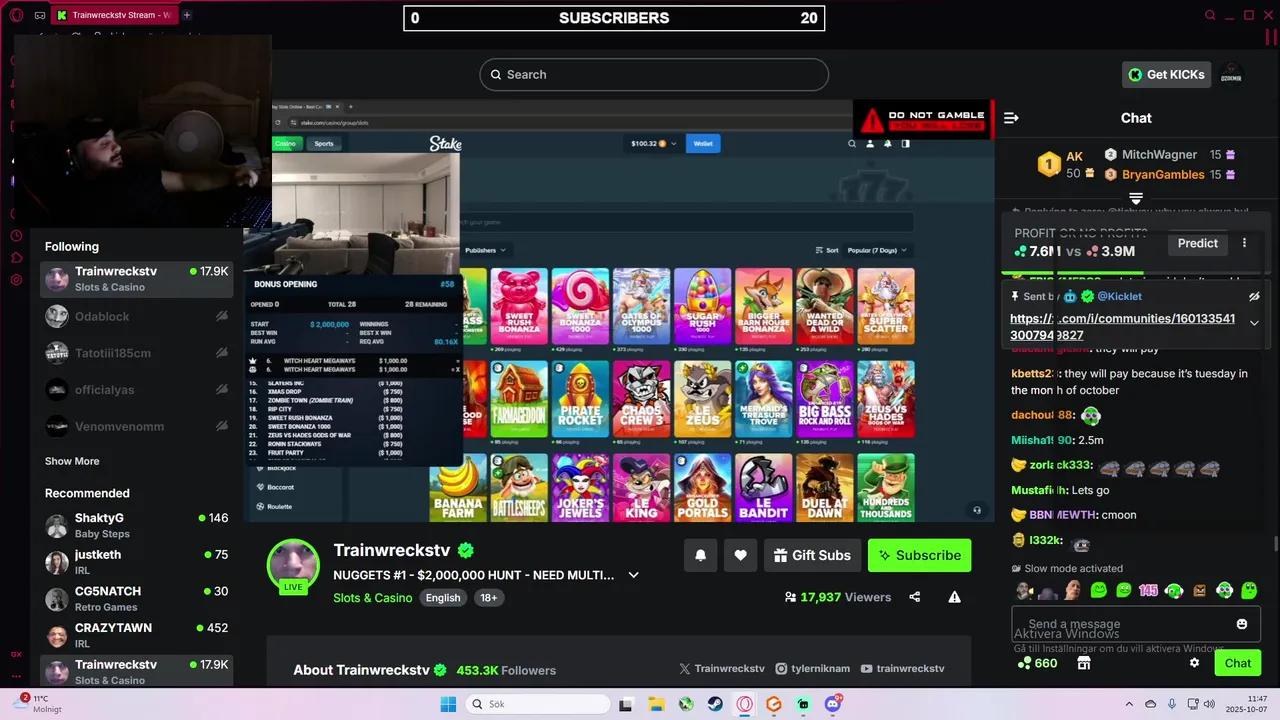Viewport: 1280px width, 720px height.
Task: Click the Subscribe button
Action: pyautogui.click(x=919, y=555)
